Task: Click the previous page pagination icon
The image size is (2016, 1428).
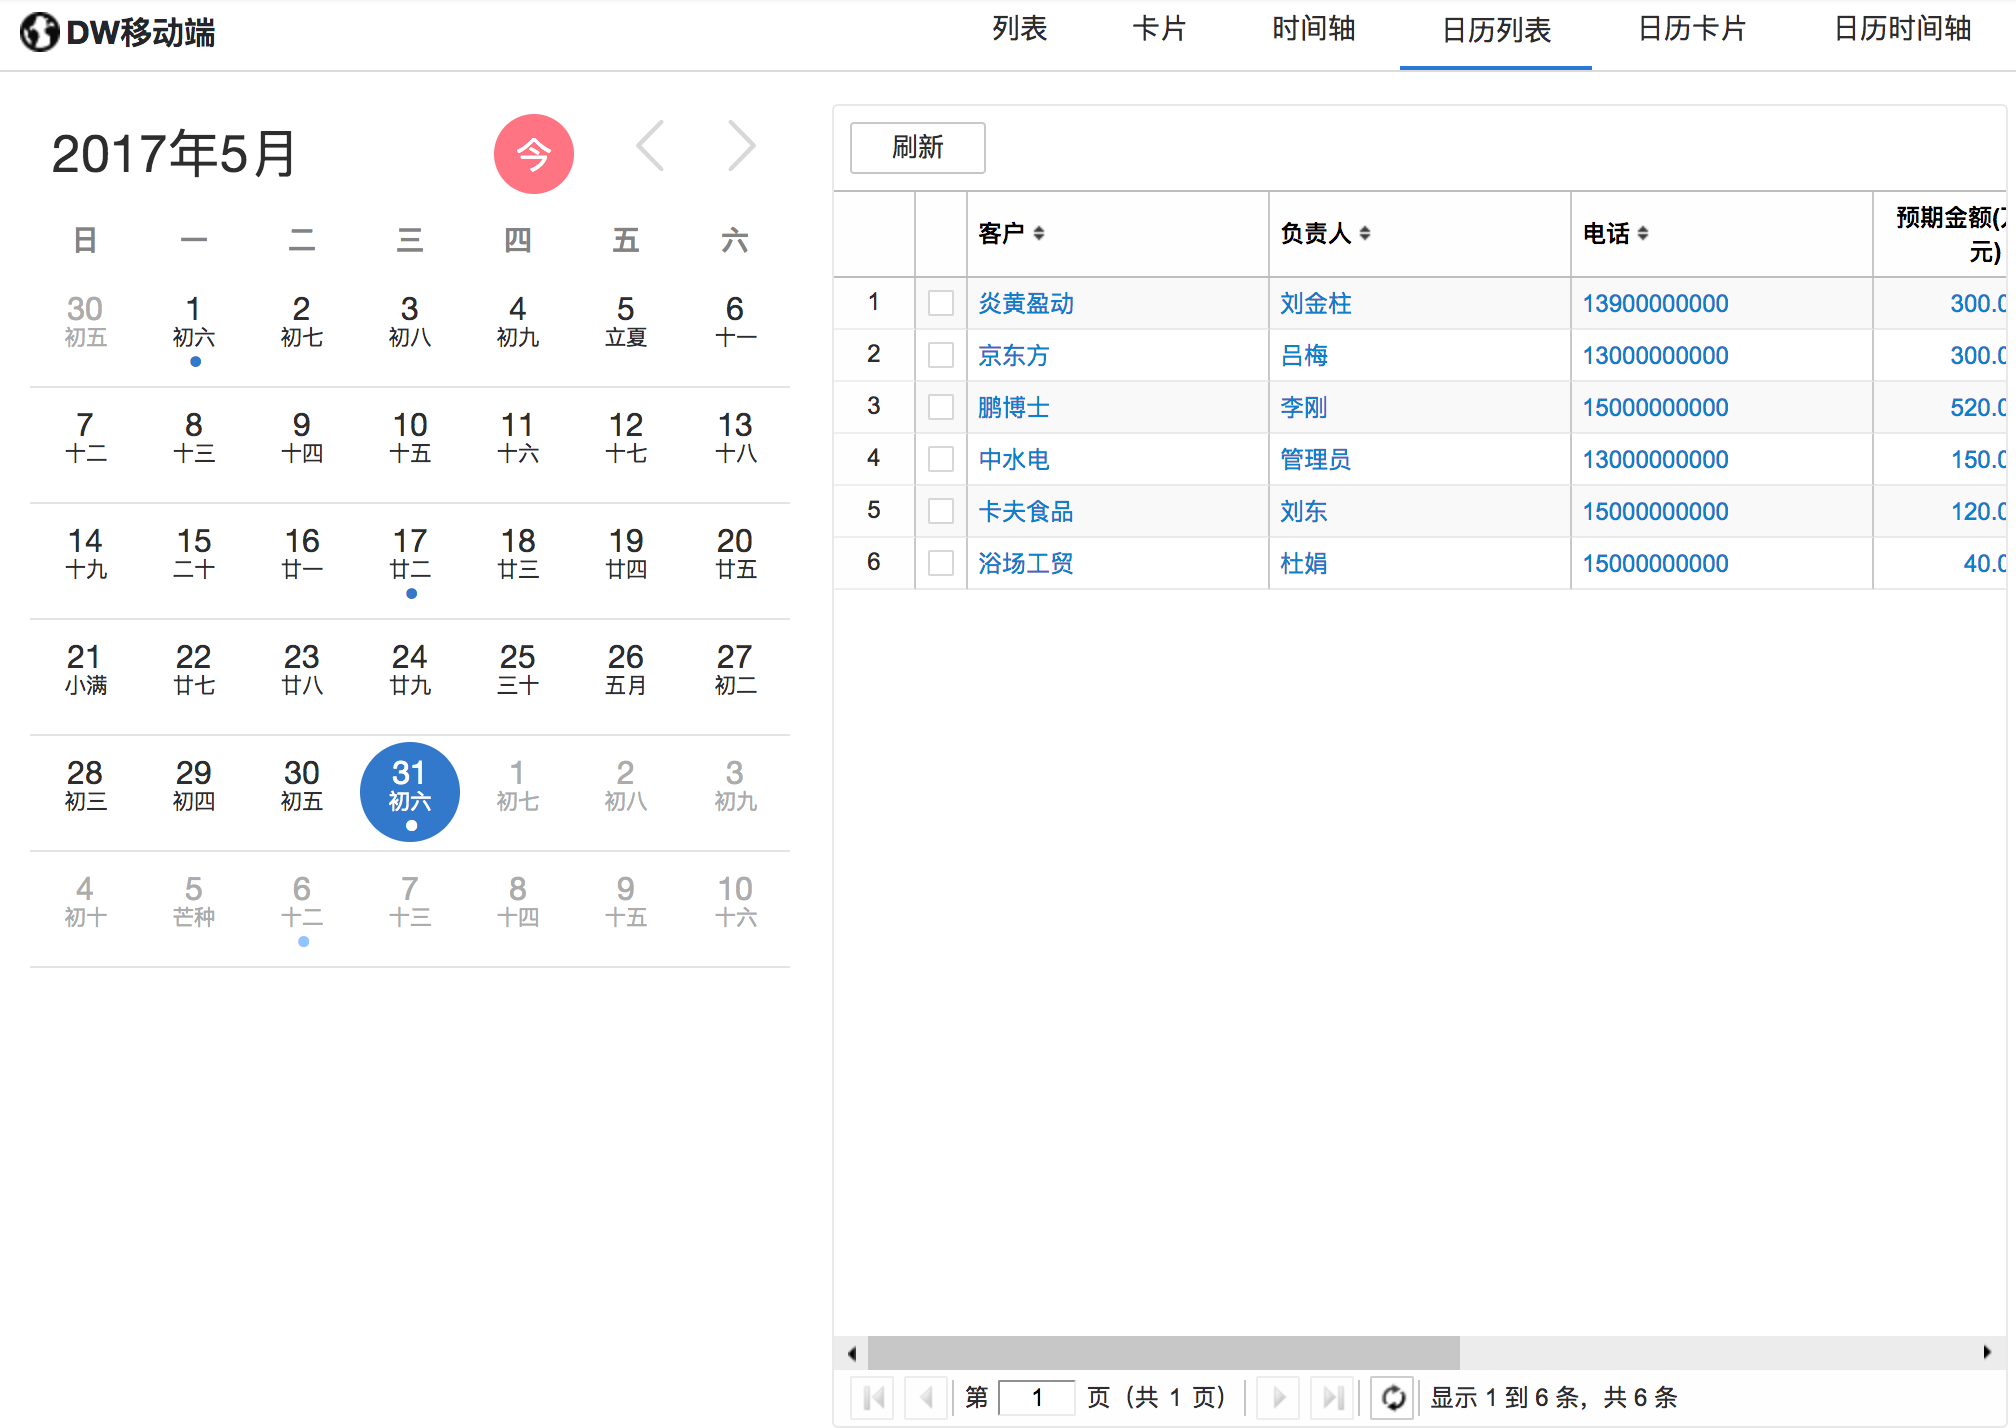Action: pyautogui.click(x=926, y=1397)
